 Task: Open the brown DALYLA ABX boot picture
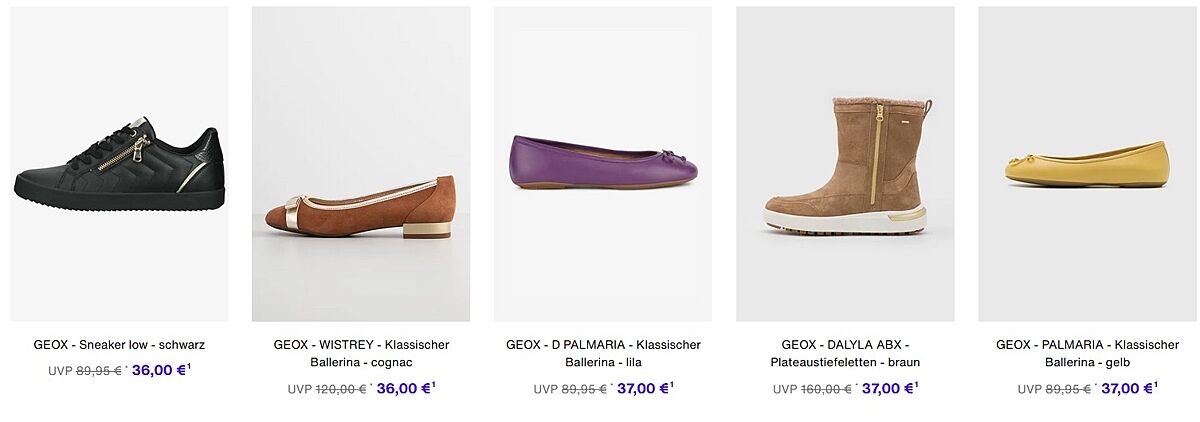pyautogui.click(x=845, y=164)
